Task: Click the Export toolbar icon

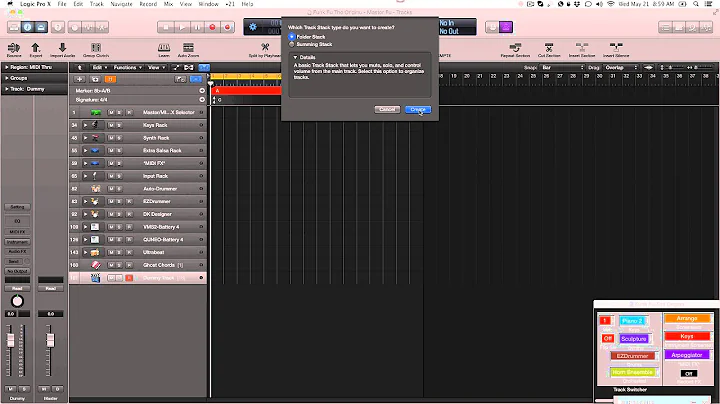Action: pyautogui.click(x=35, y=48)
